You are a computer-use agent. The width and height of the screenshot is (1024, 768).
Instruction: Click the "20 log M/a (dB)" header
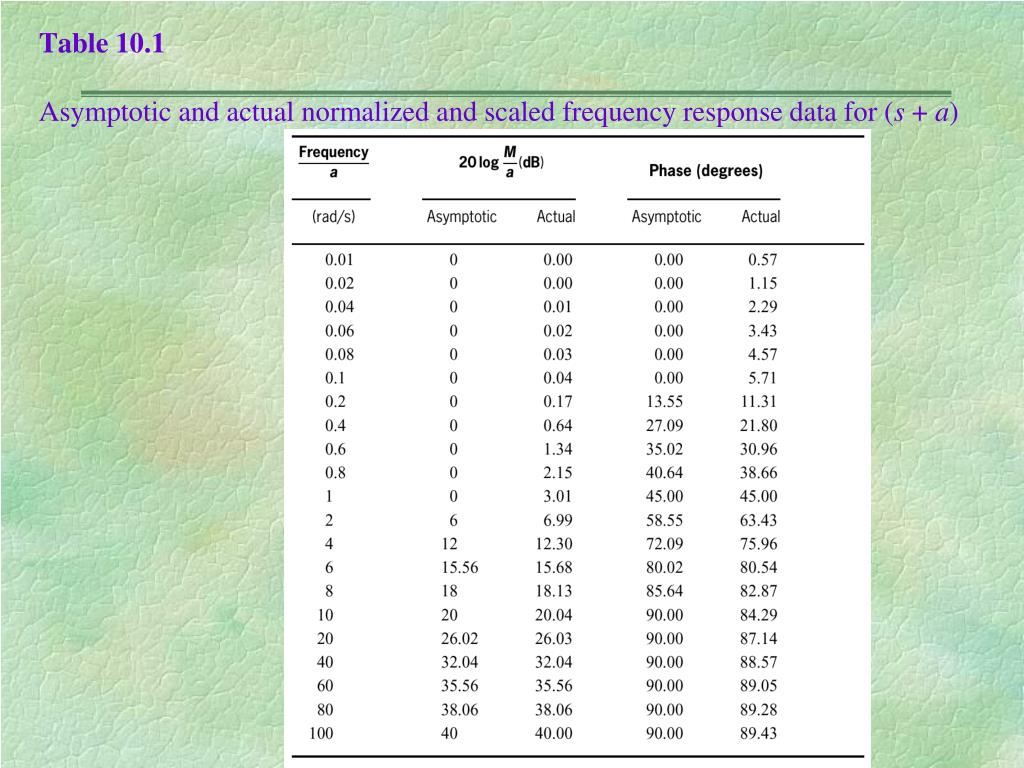click(x=501, y=162)
